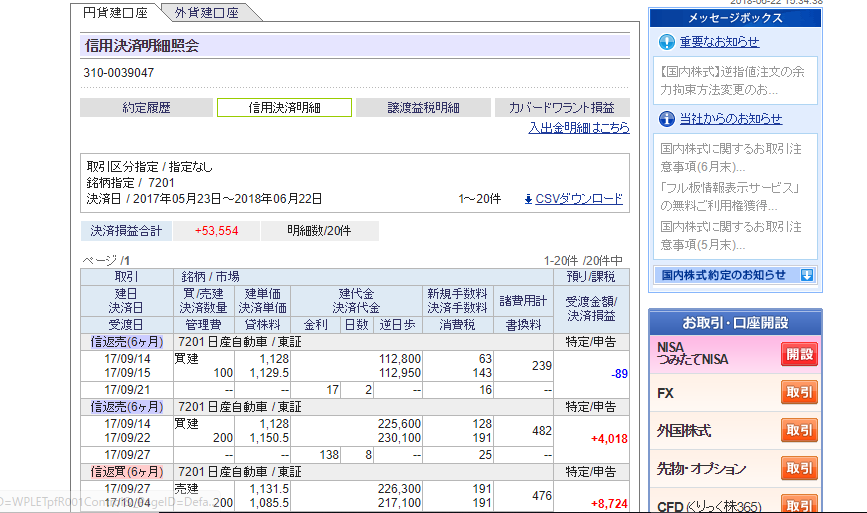Open the 当社からのお知らせ link
Image resolution: width=867 pixels, height=513 pixels.
(x=731, y=119)
